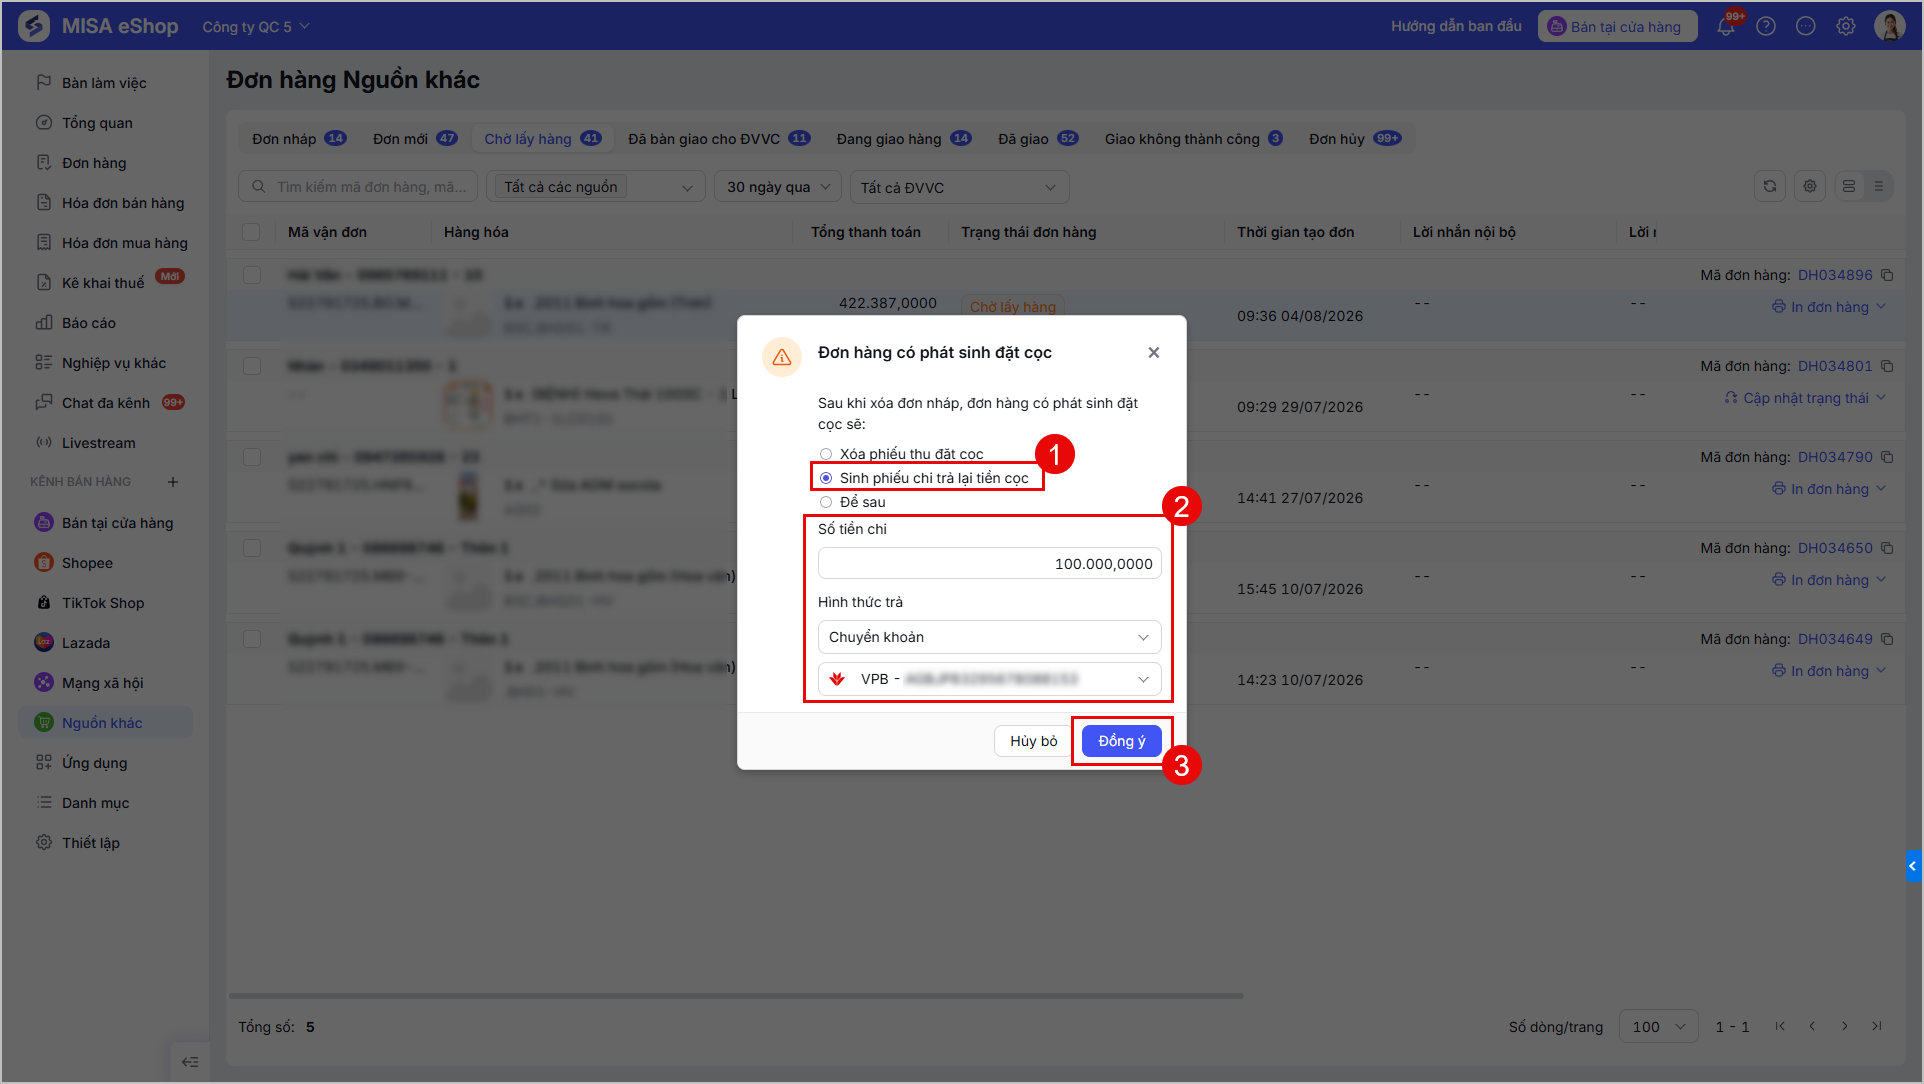Add a new sales channel plus icon
This screenshot has width=1924, height=1084.
(x=173, y=482)
